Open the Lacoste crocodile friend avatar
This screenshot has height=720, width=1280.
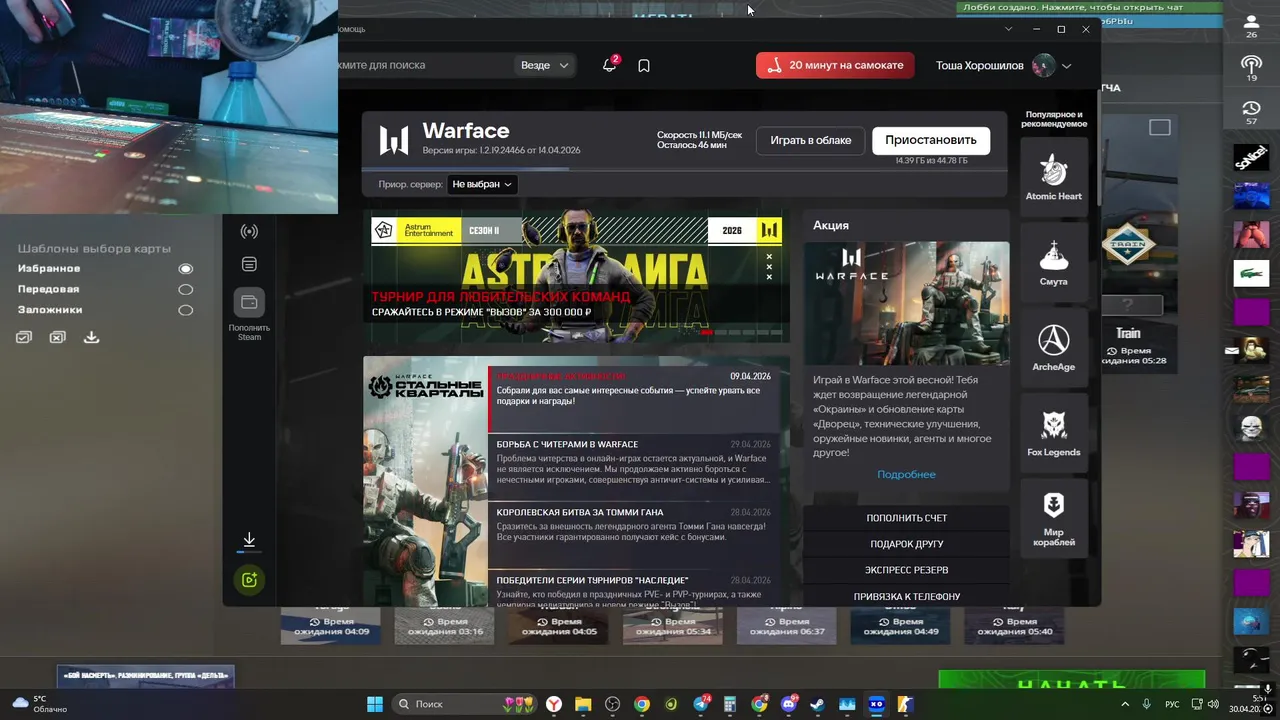pyautogui.click(x=1251, y=272)
